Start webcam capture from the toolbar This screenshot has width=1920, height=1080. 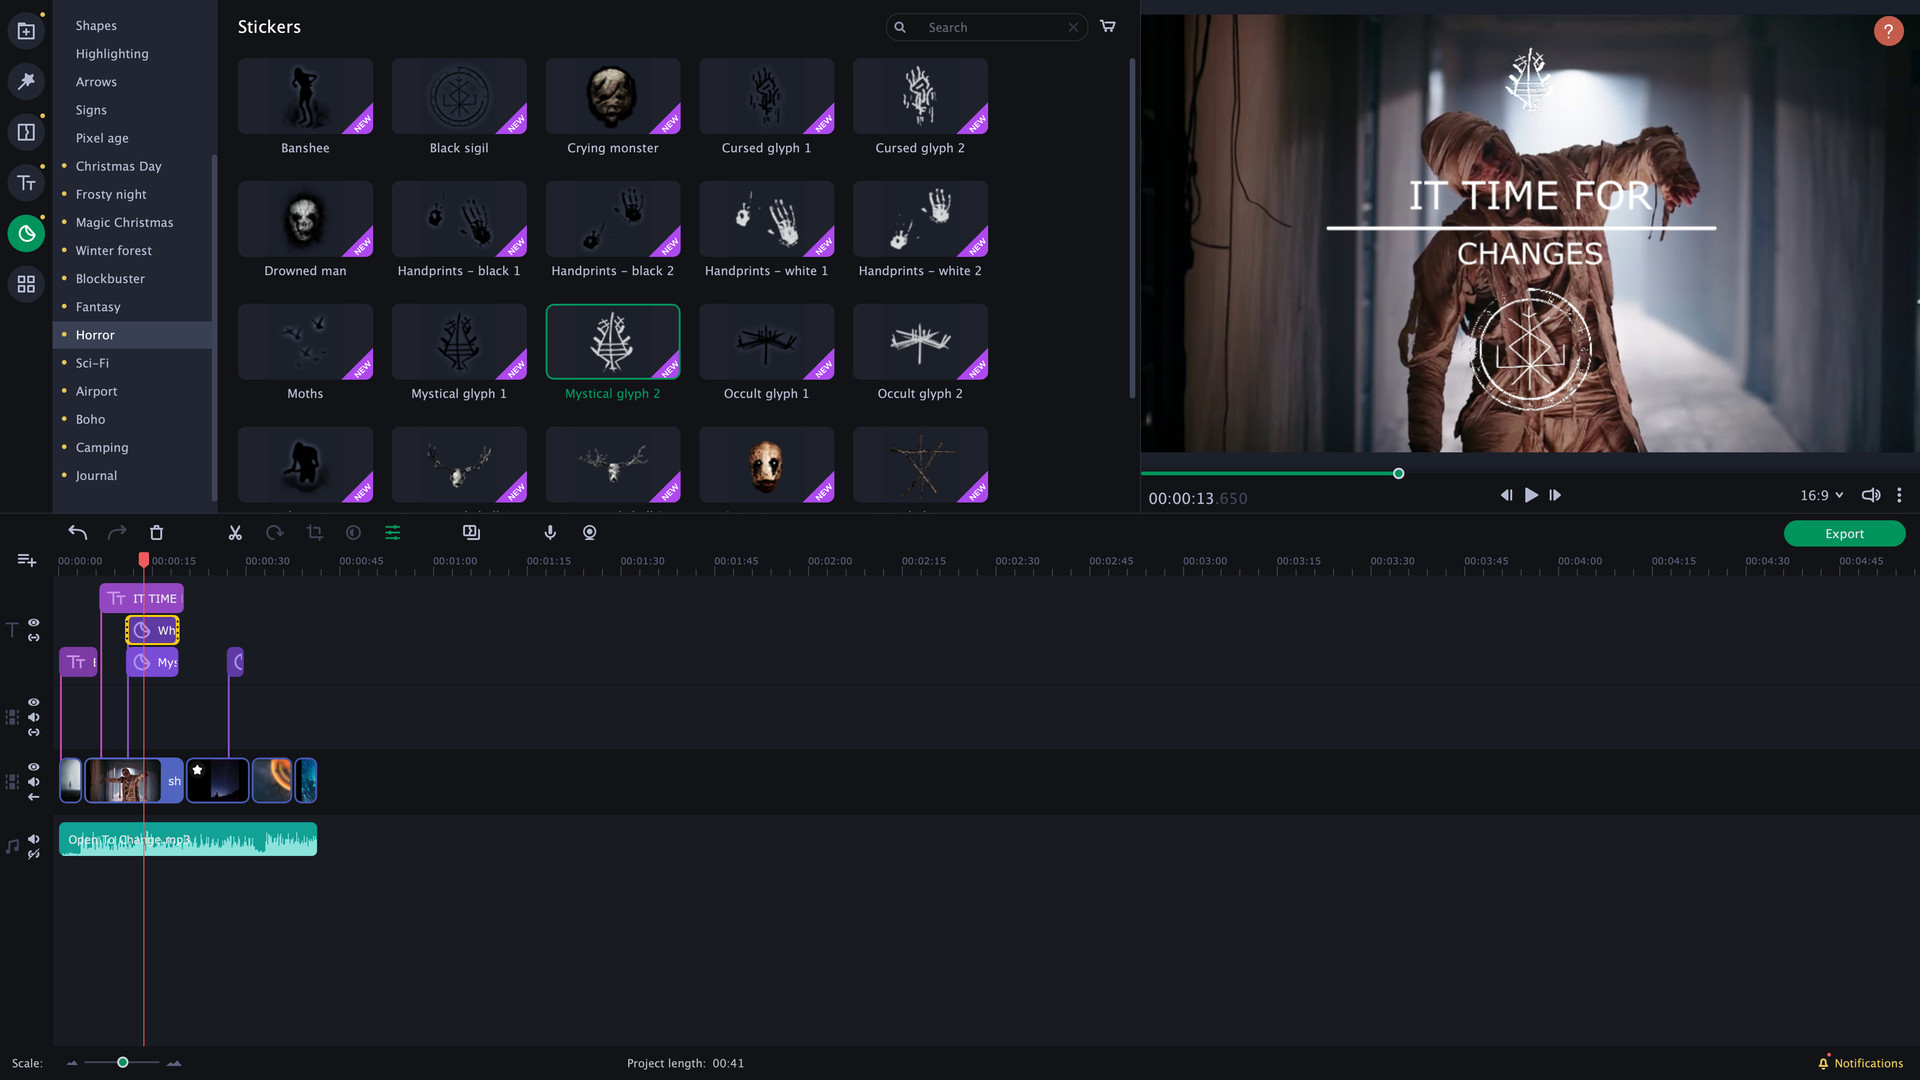click(x=590, y=532)
